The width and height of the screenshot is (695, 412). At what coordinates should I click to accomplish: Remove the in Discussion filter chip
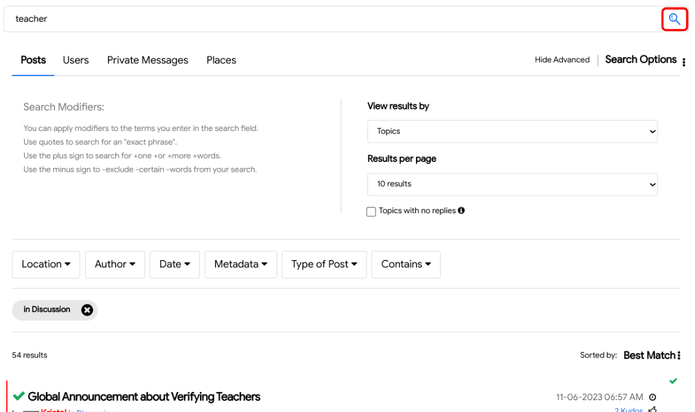87,310
